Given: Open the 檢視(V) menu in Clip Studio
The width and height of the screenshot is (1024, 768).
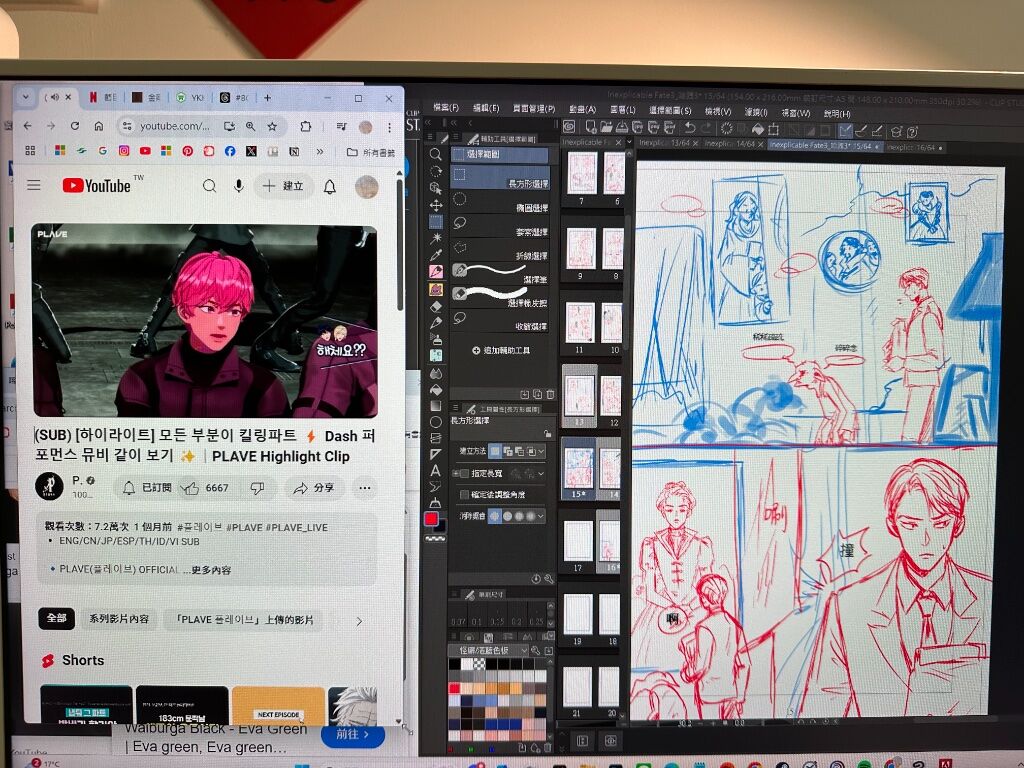Looking at the screenshot, I should 718,112.
